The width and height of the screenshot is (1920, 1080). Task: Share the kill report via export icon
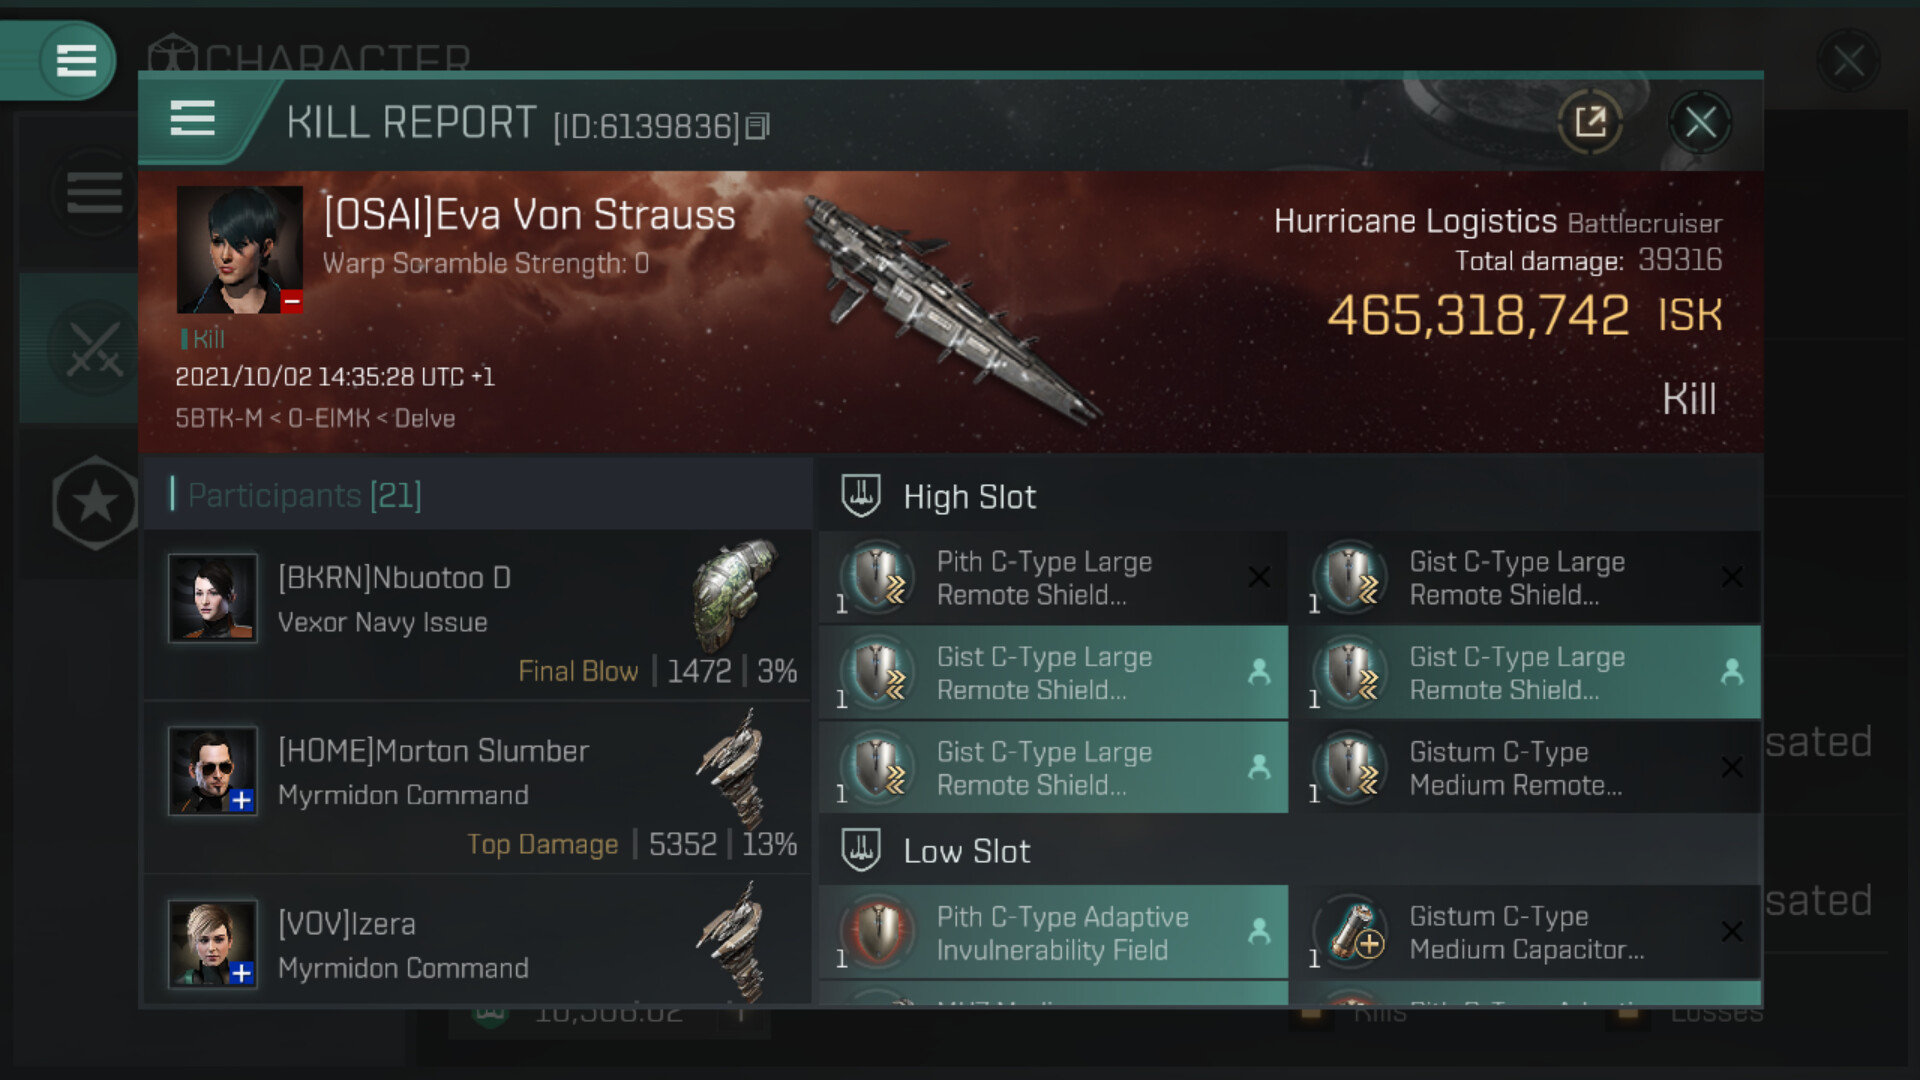[x=1590, y=123]
